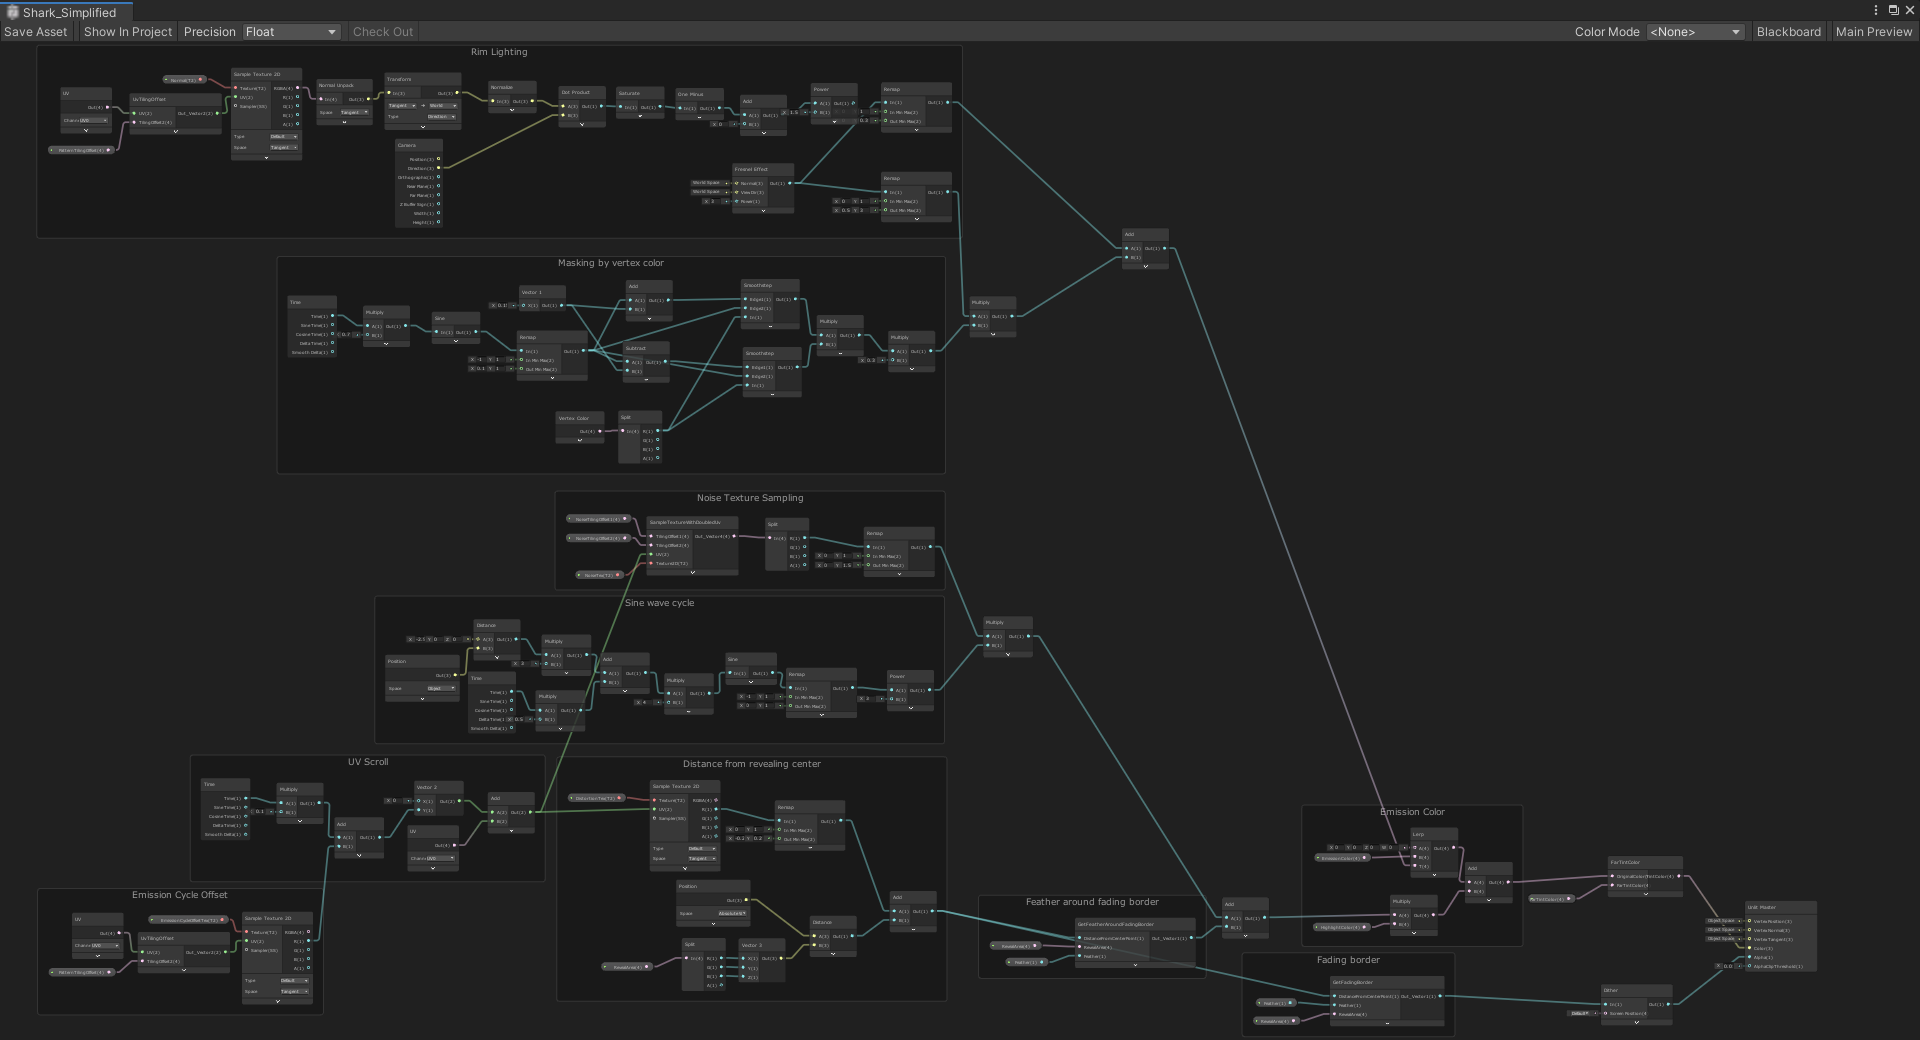The image size is (1920, 1040).
Task: Open the Transform node's Tangent source-space dropdown
Action: (402, 105)
